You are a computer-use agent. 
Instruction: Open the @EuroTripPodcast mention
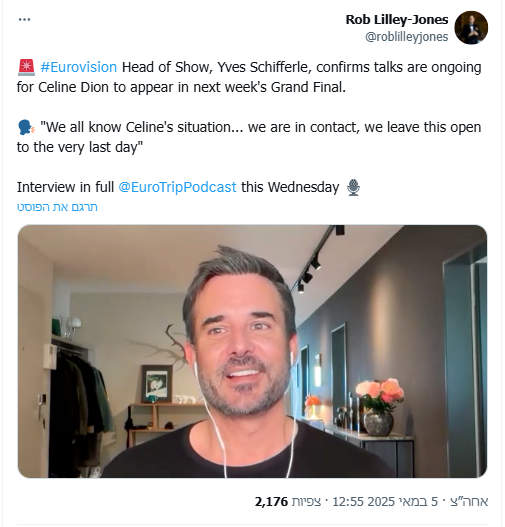pyautogui.click(x=177, y=187)
